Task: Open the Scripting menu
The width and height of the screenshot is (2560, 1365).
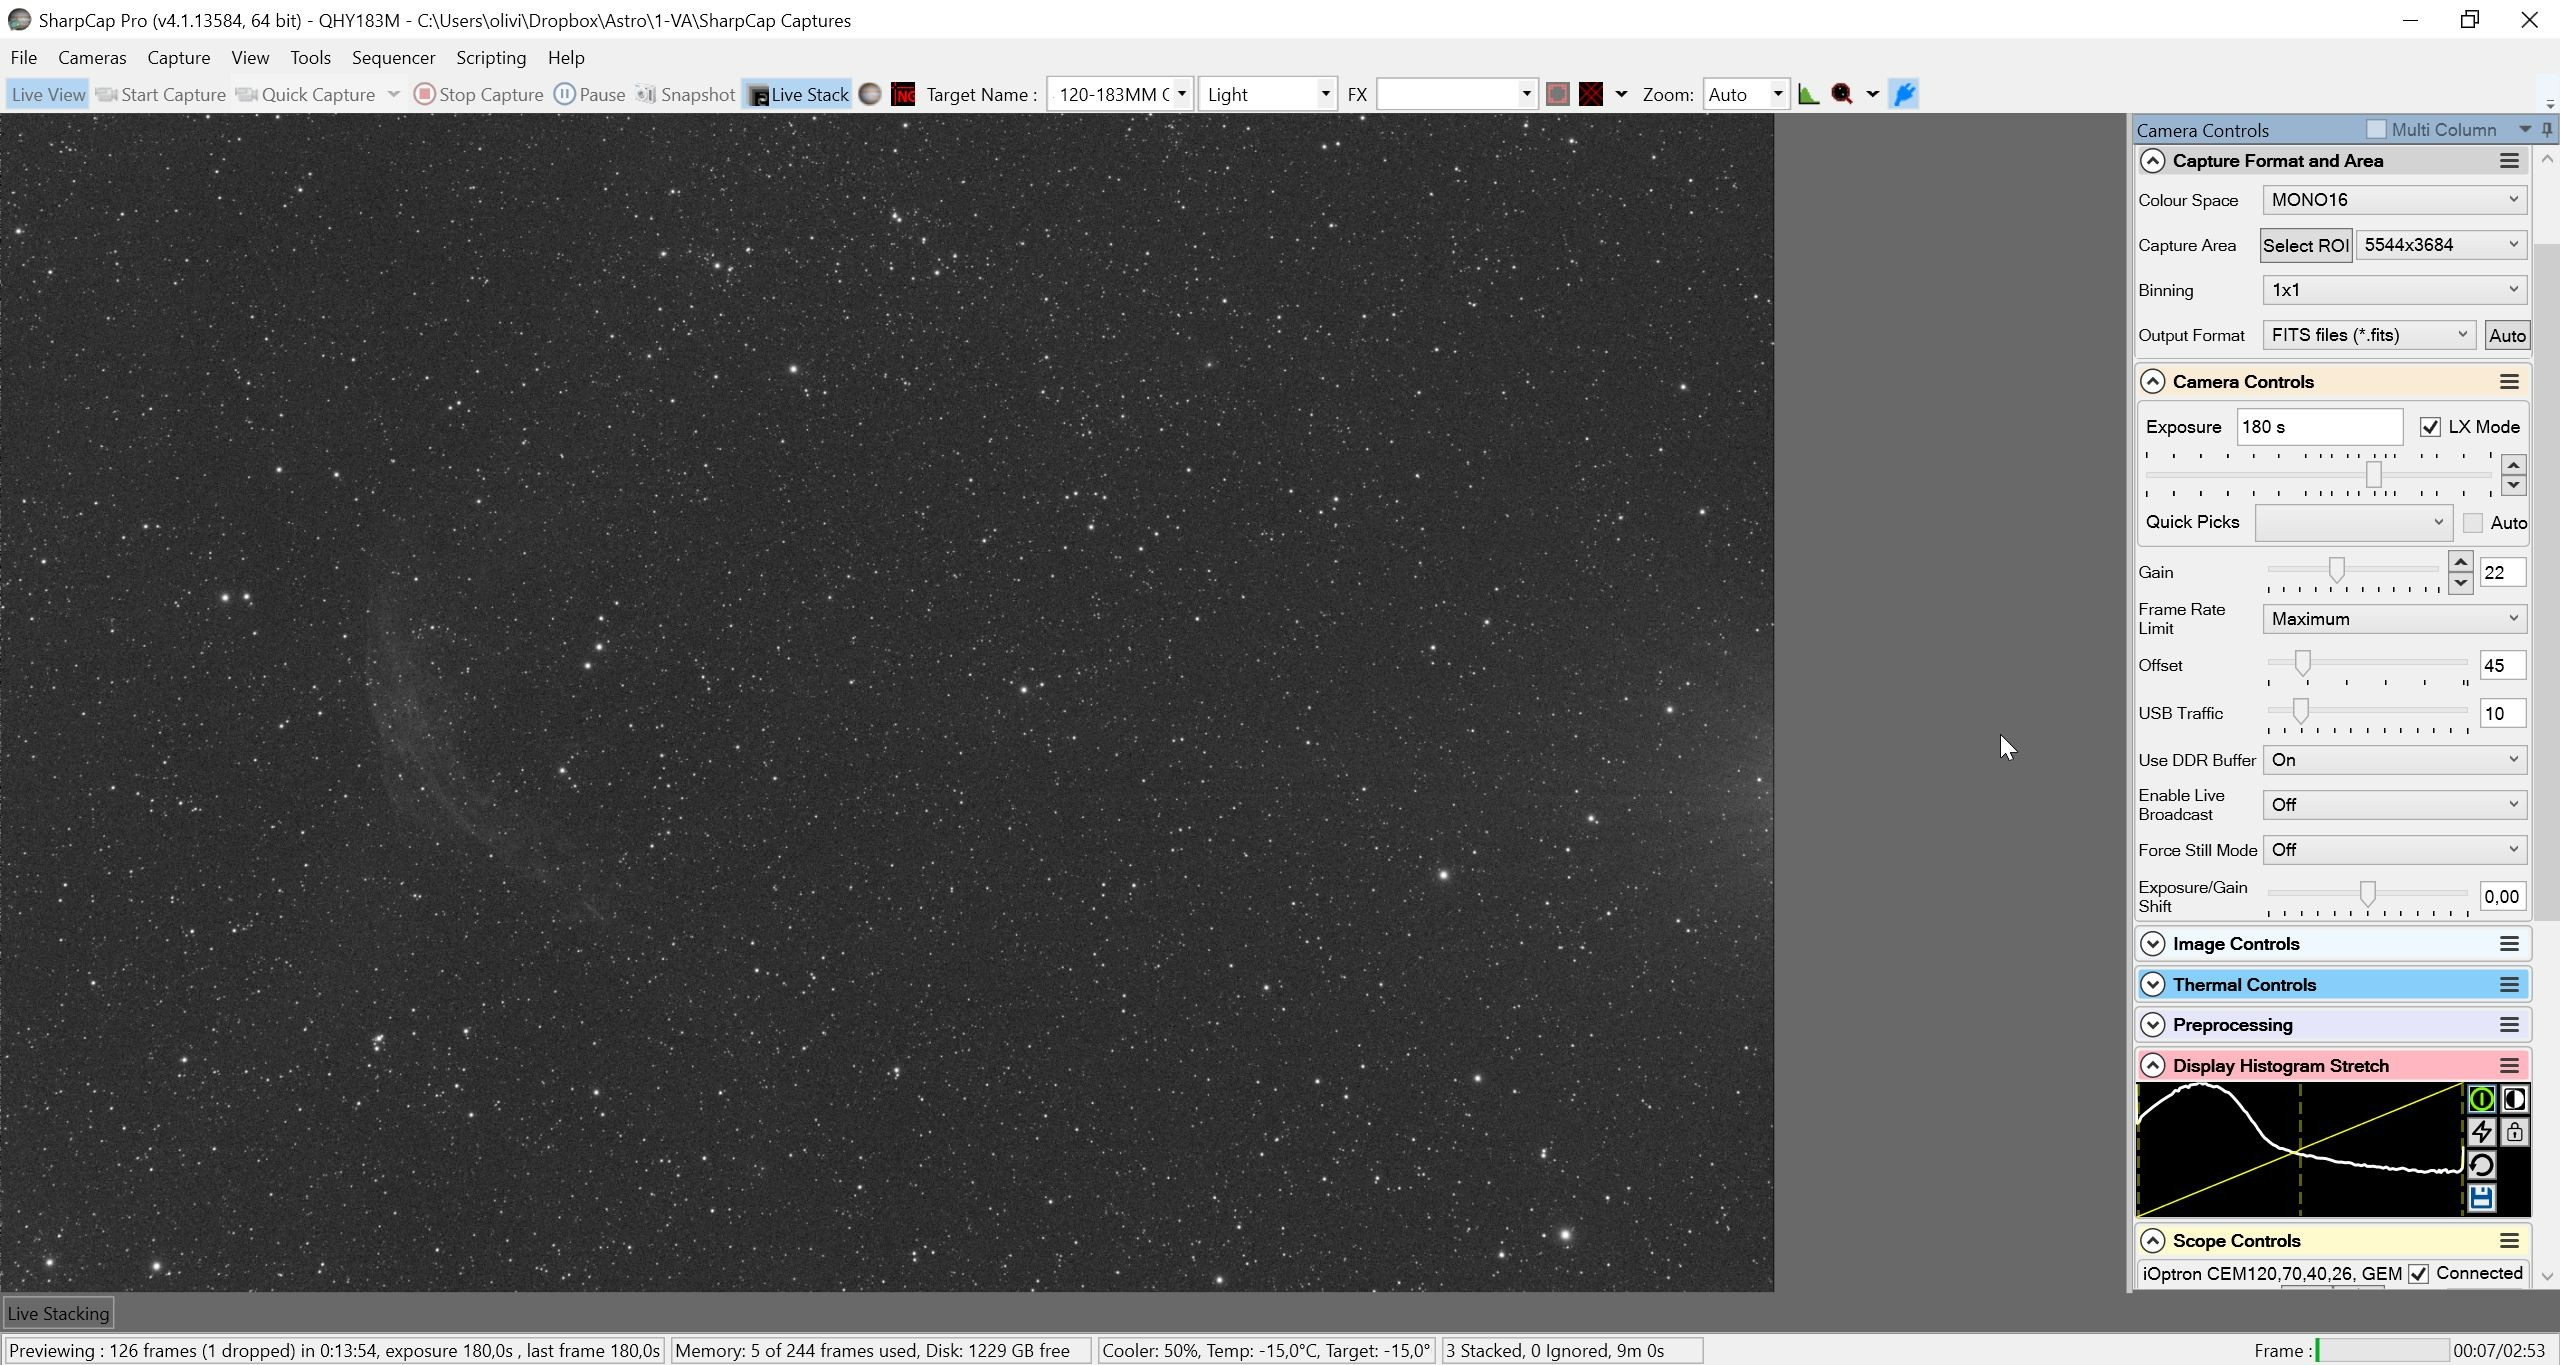Action: (491, 58)
